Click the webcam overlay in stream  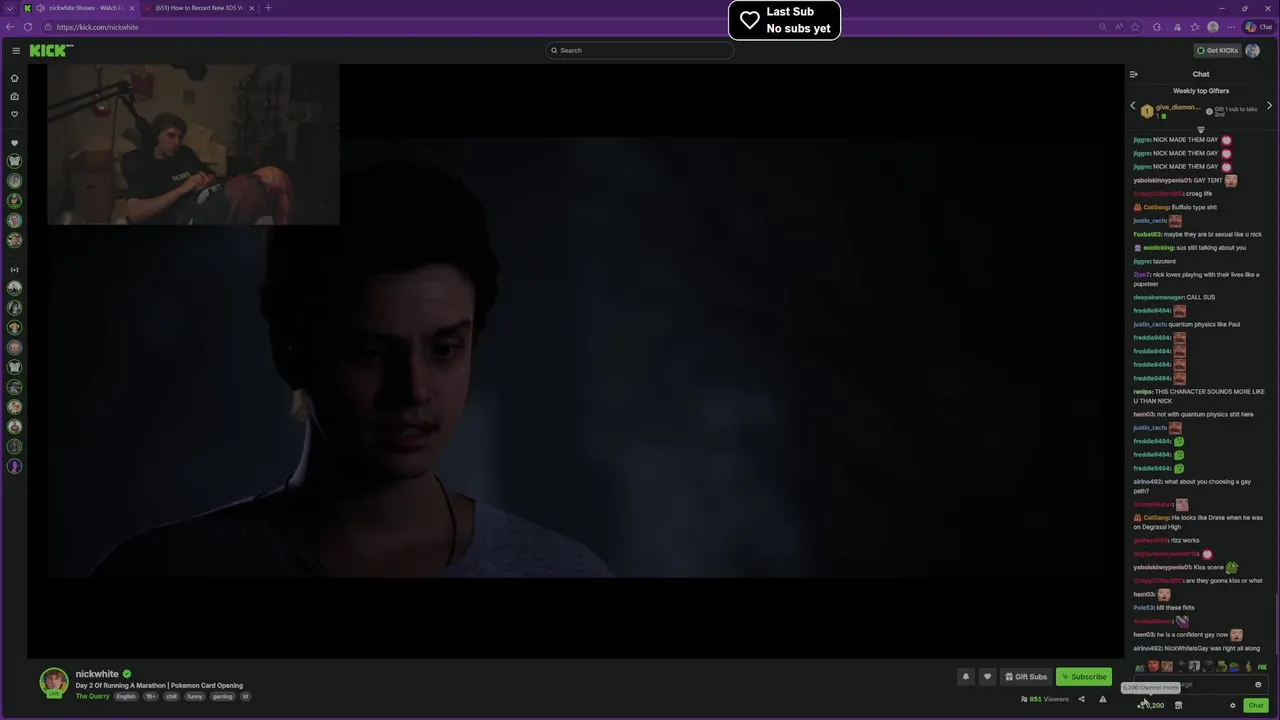(193, 145)
